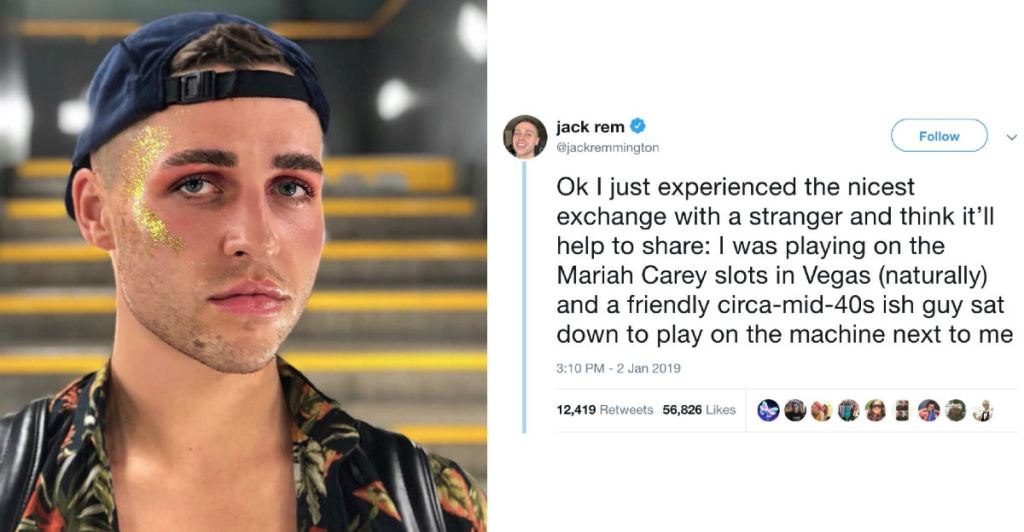Open the dark green liker avatar
This screenshot has height=532, width=1024.
click(956, 410)
